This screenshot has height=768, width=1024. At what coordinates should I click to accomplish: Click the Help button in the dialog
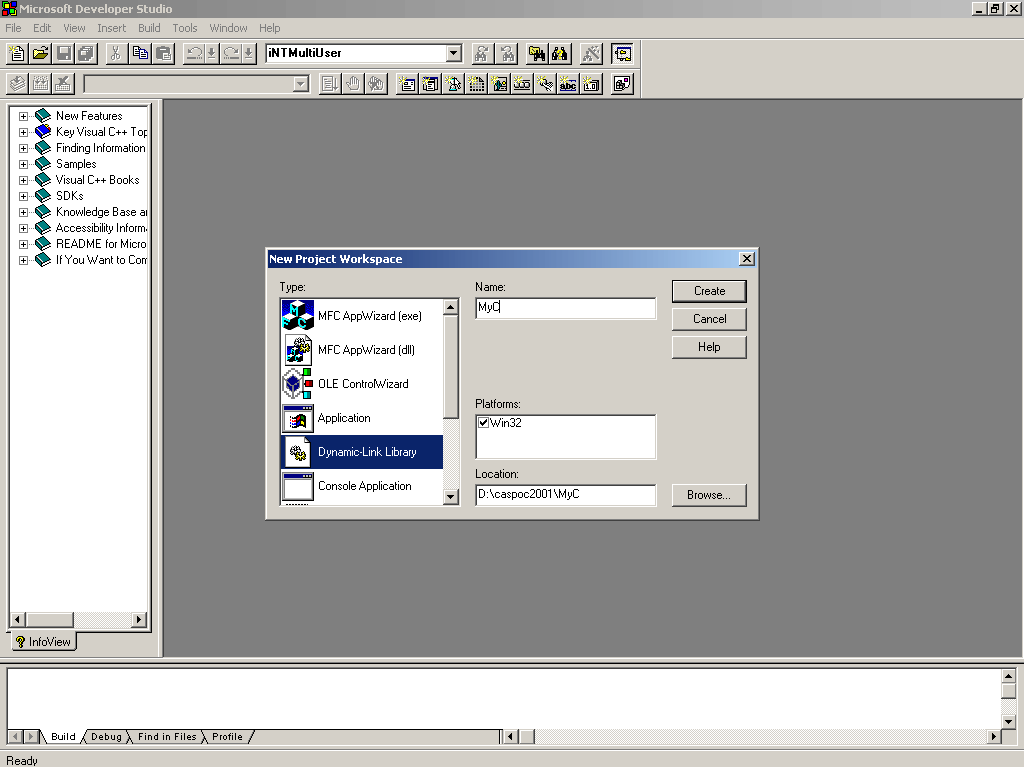coord(709,347)
